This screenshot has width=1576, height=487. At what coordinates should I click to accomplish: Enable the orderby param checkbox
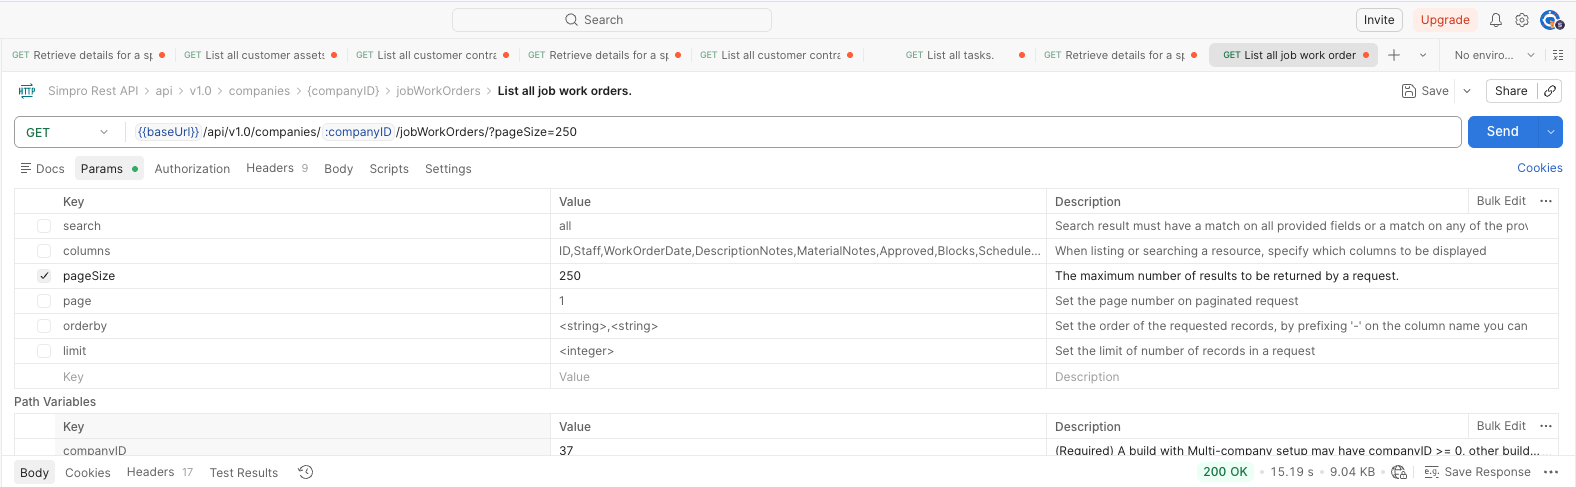(44, 326)
